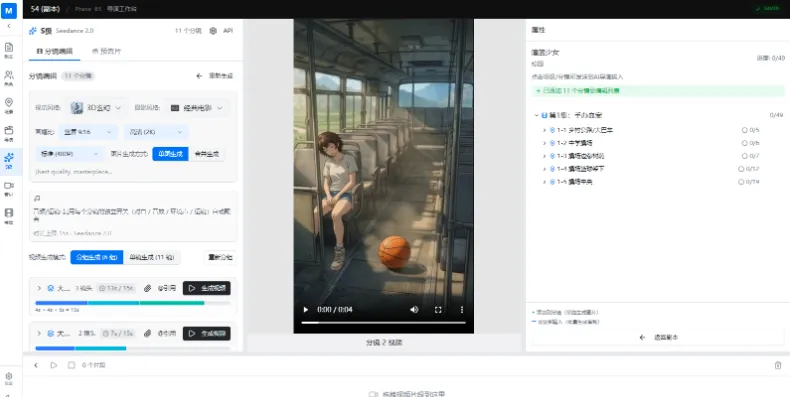
Task: Open the video player's three-dot menu
Action: tap(462, 309)
